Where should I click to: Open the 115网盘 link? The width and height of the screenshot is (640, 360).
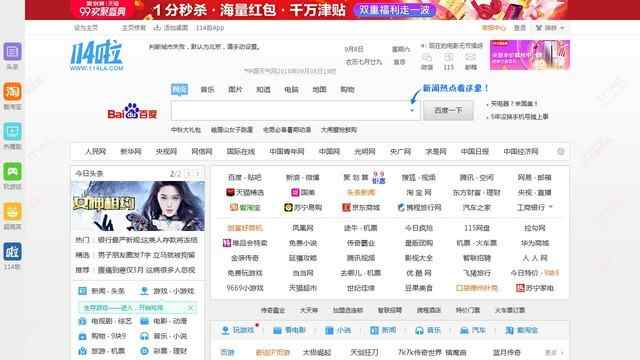[477, 228]
